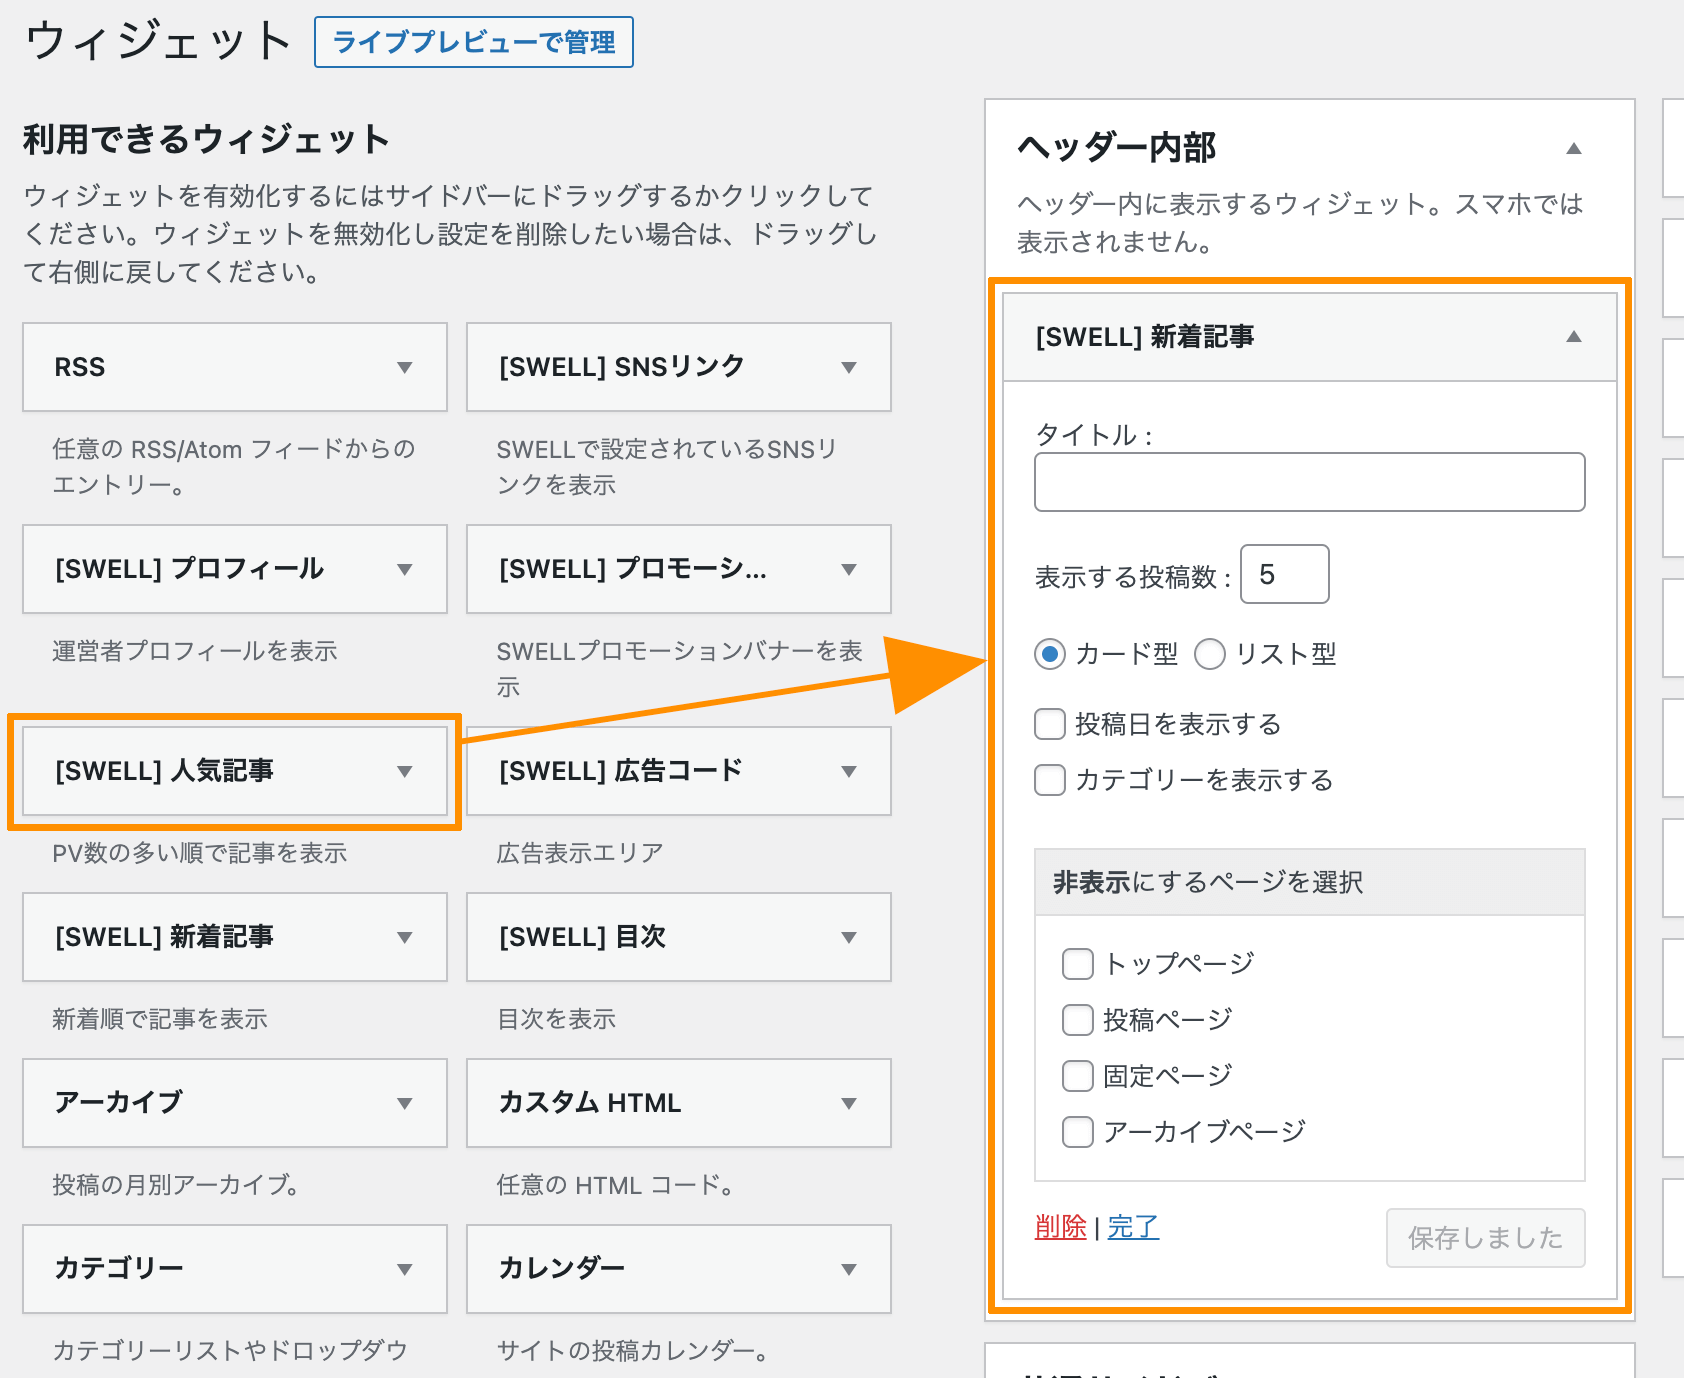
Task: Check 投稿ページ hide option
Action: [x=1078, y=1020]
